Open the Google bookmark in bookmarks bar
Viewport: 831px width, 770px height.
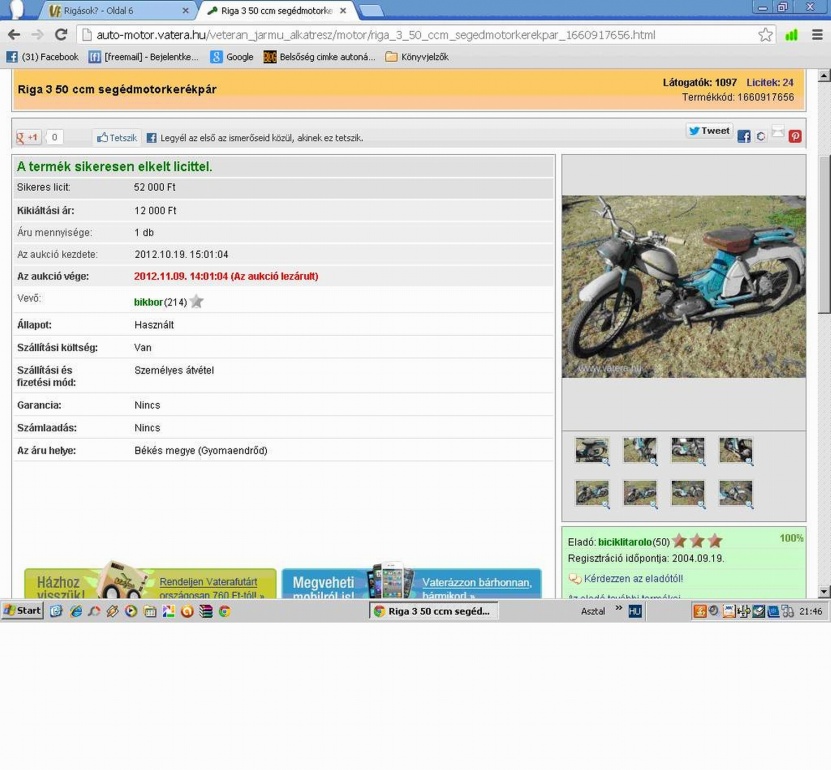231,57
